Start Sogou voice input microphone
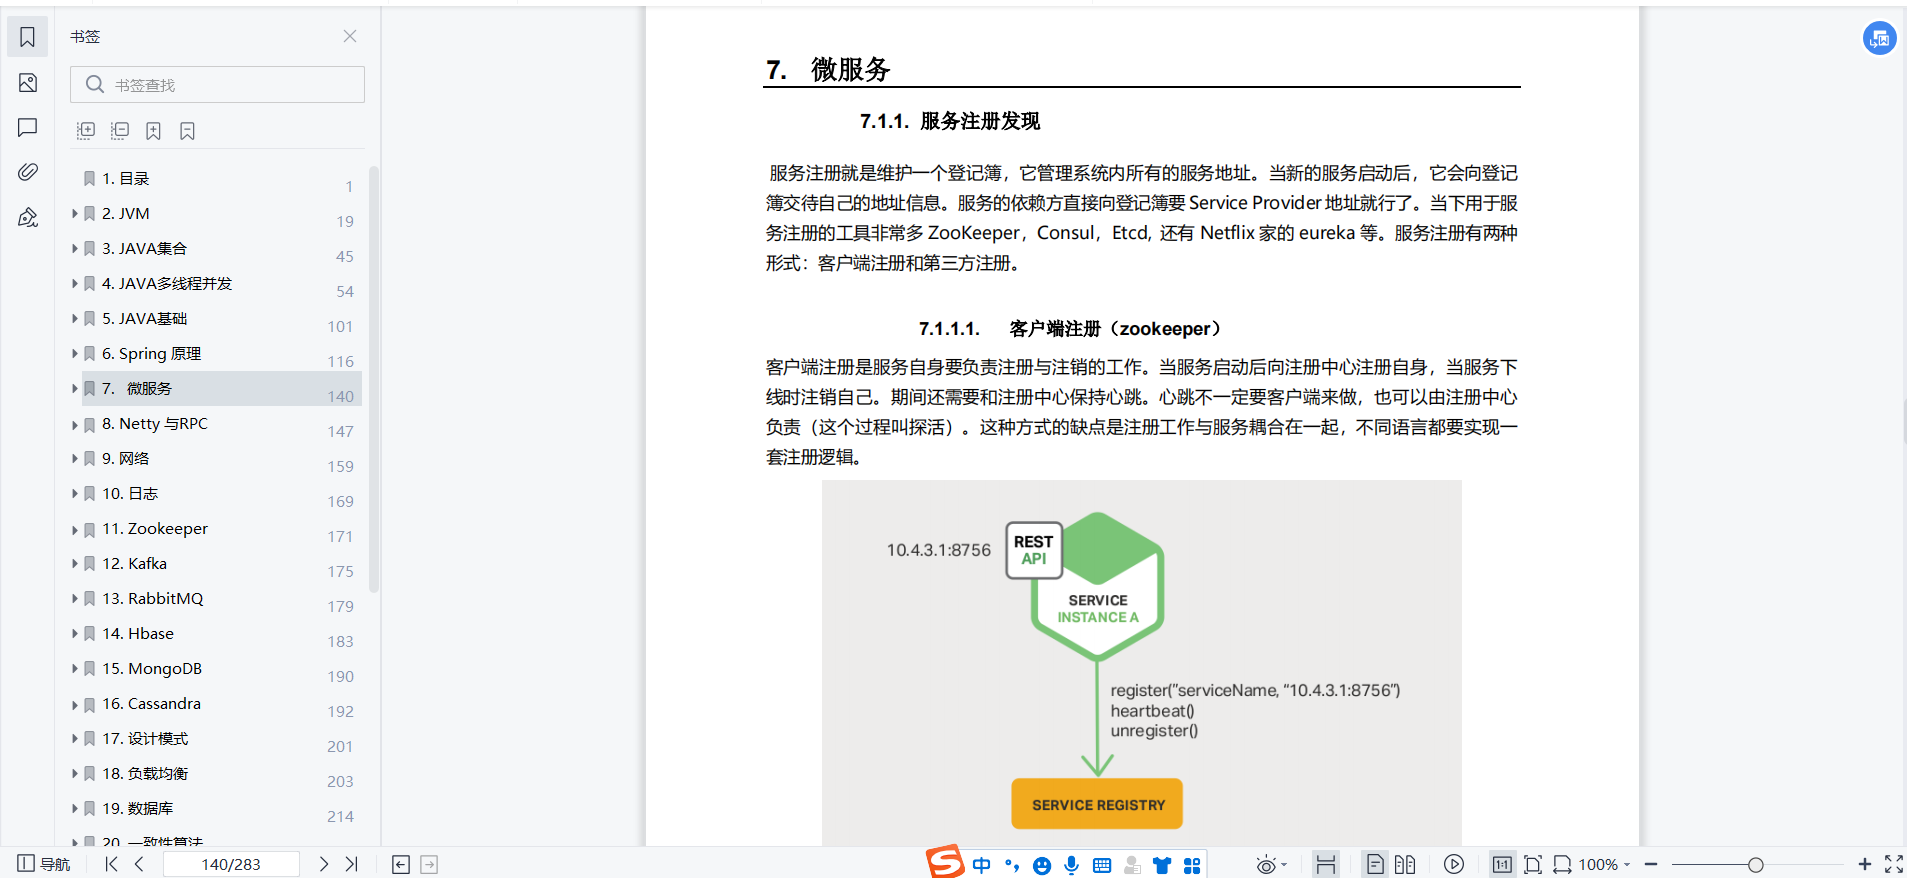Image resolution: width=1907 pixels, height=878 pixels. [x=1072, y=865]
